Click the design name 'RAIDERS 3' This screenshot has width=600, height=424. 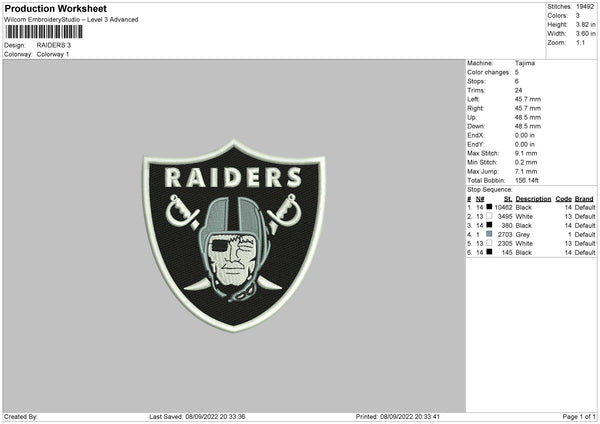(x=54, y=45)
